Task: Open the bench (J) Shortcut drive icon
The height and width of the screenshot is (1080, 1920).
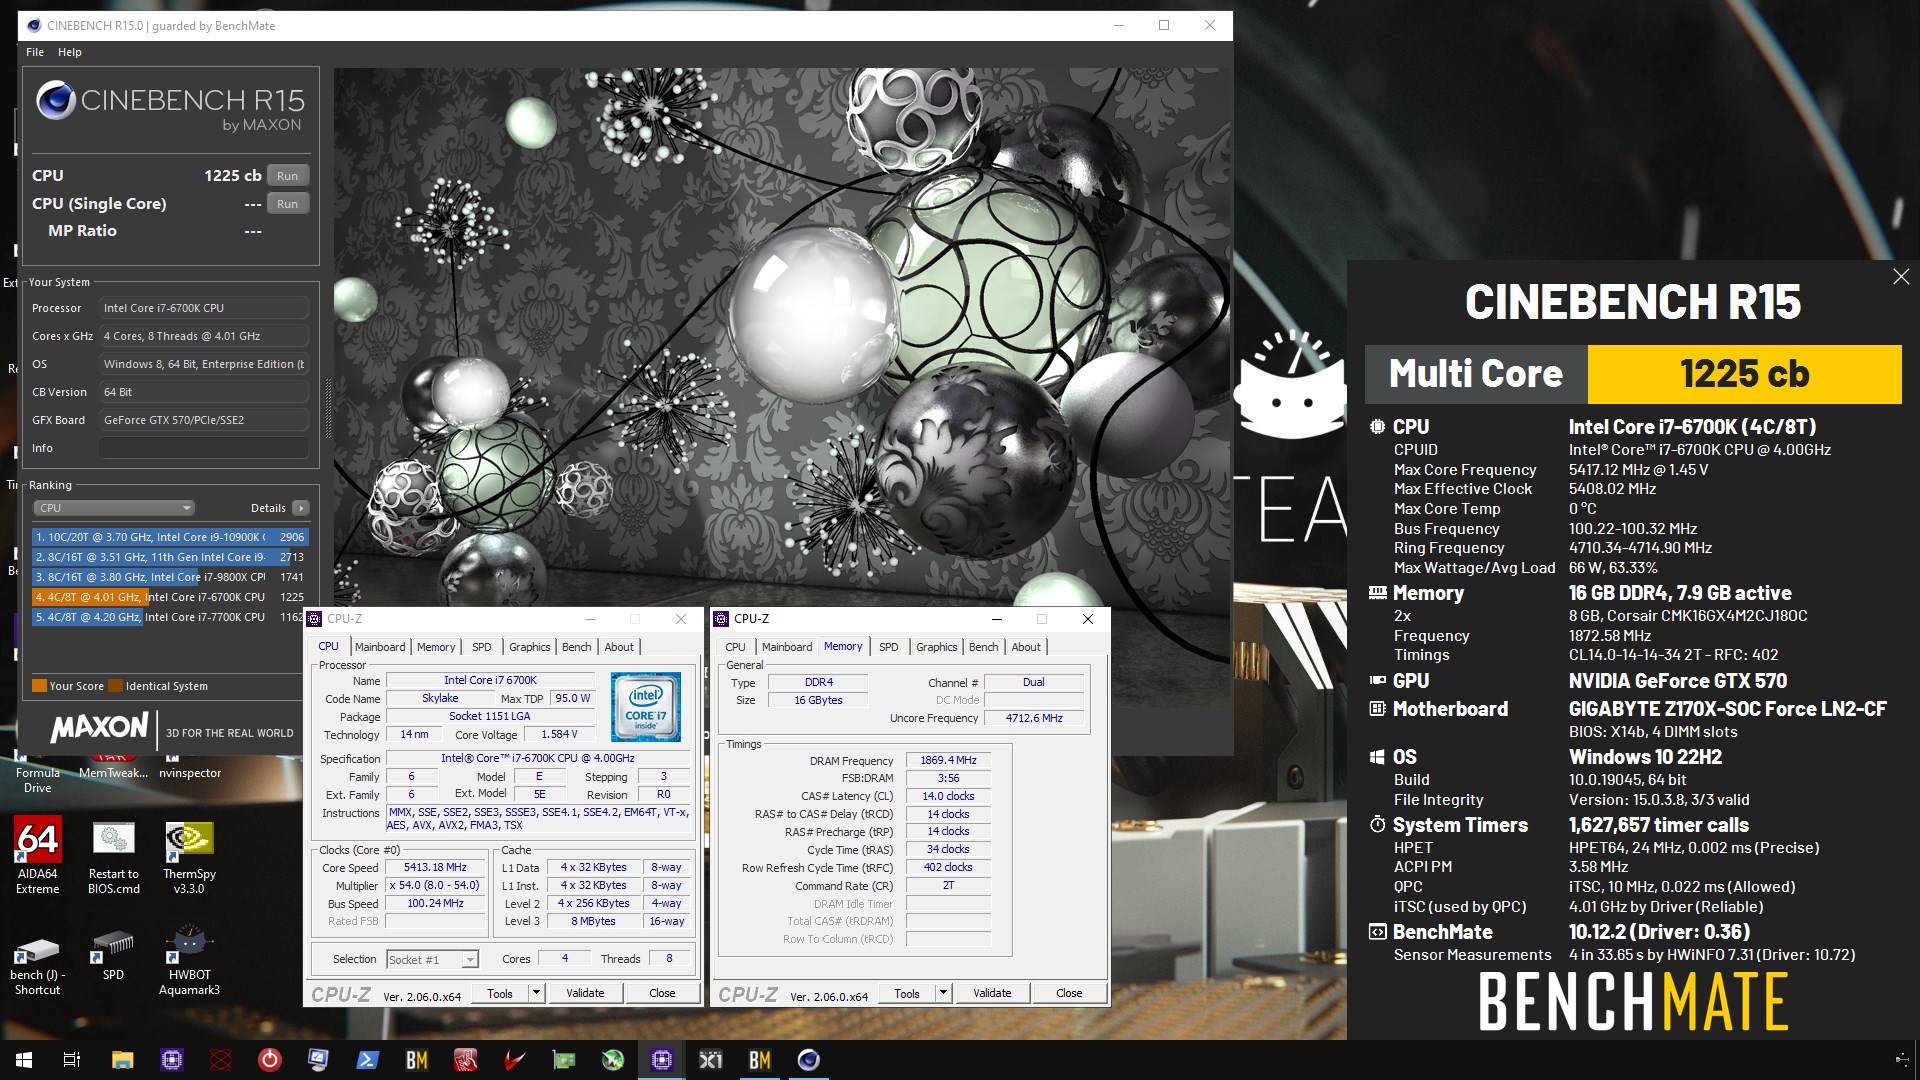Action: (x=37, y=963)
